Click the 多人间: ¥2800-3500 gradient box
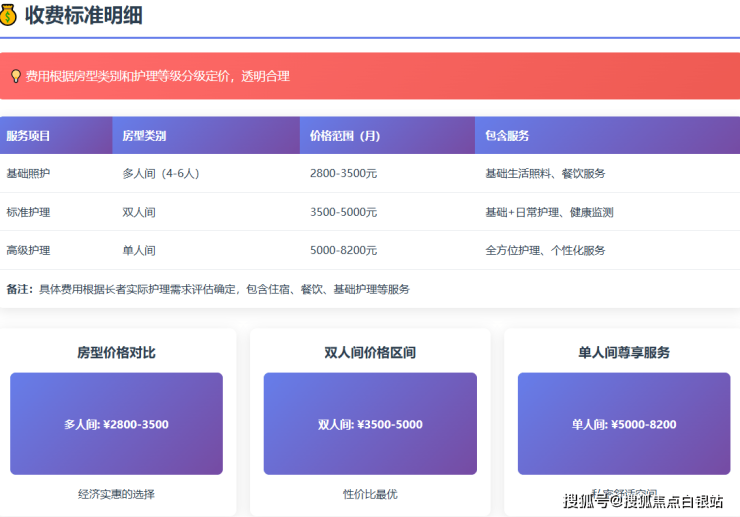Image resolution: width=740 pixels, height=517 pixels. pyautogui.click(x=116, y=424)
